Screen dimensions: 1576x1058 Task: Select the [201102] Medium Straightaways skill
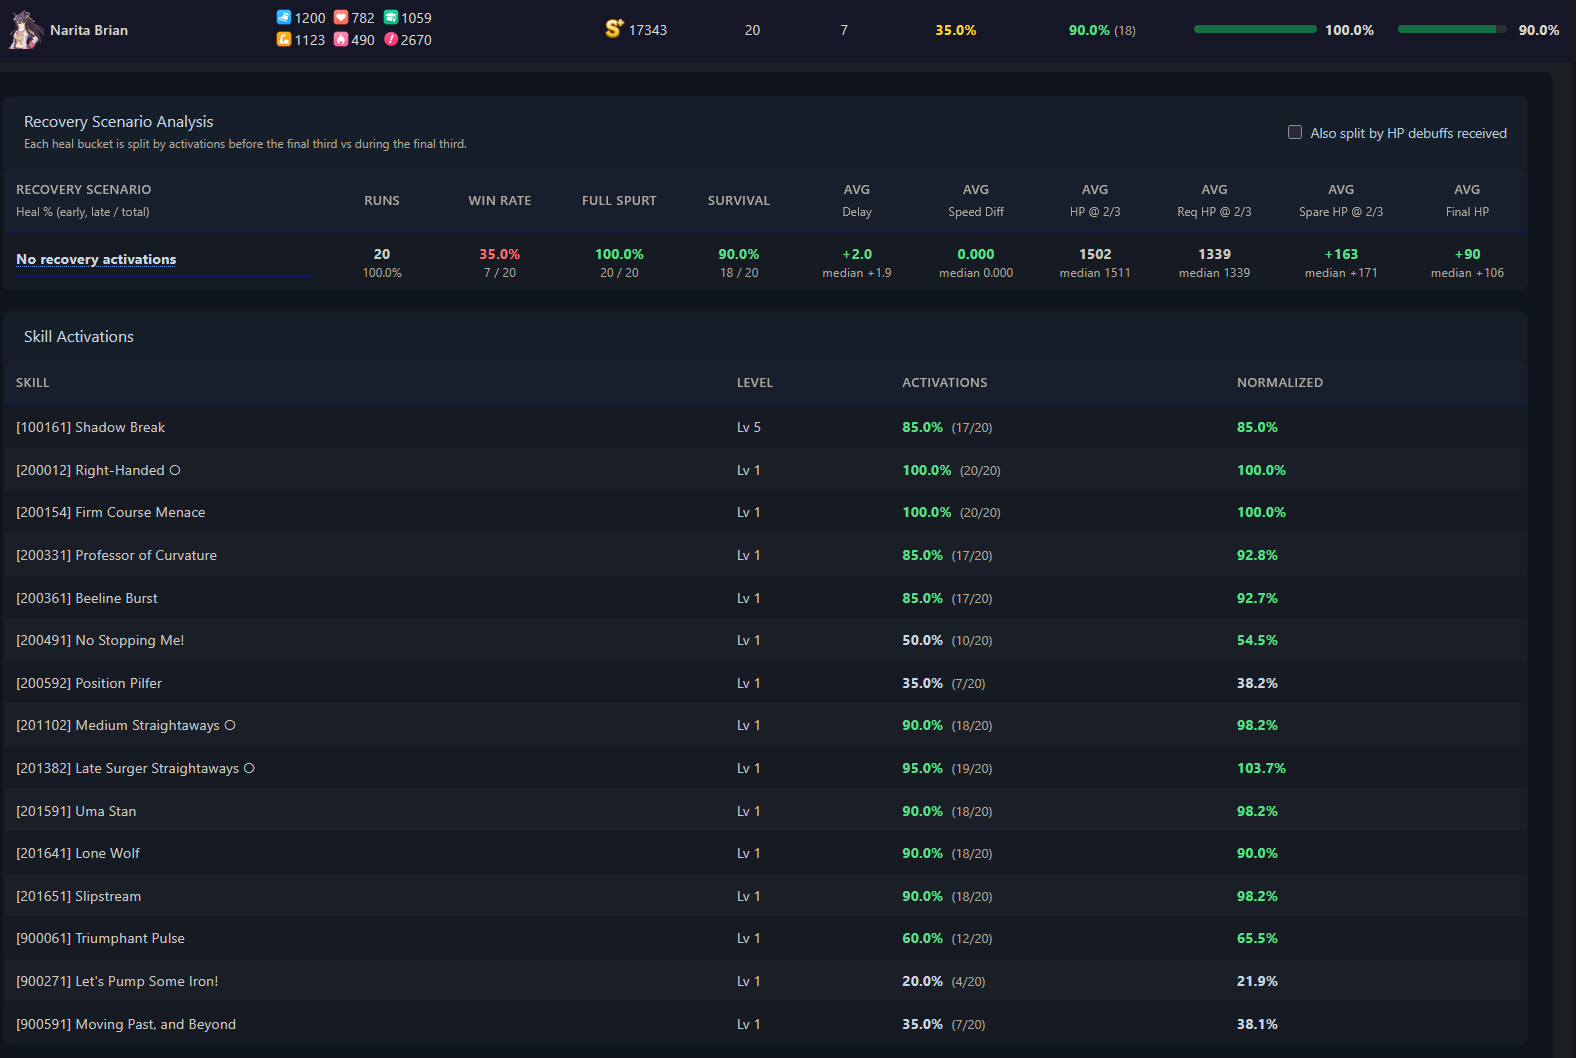click(x=765, y=725)
